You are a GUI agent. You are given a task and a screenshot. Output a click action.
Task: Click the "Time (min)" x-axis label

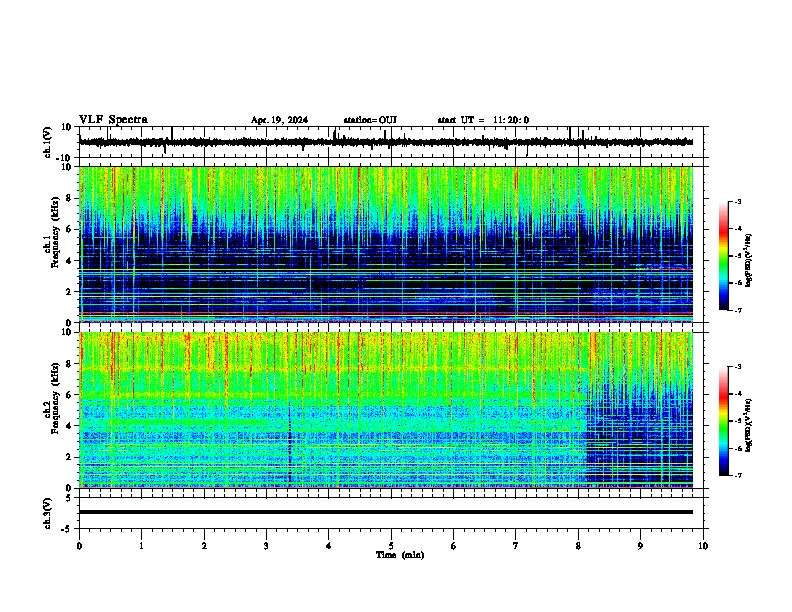click(400, 555)
